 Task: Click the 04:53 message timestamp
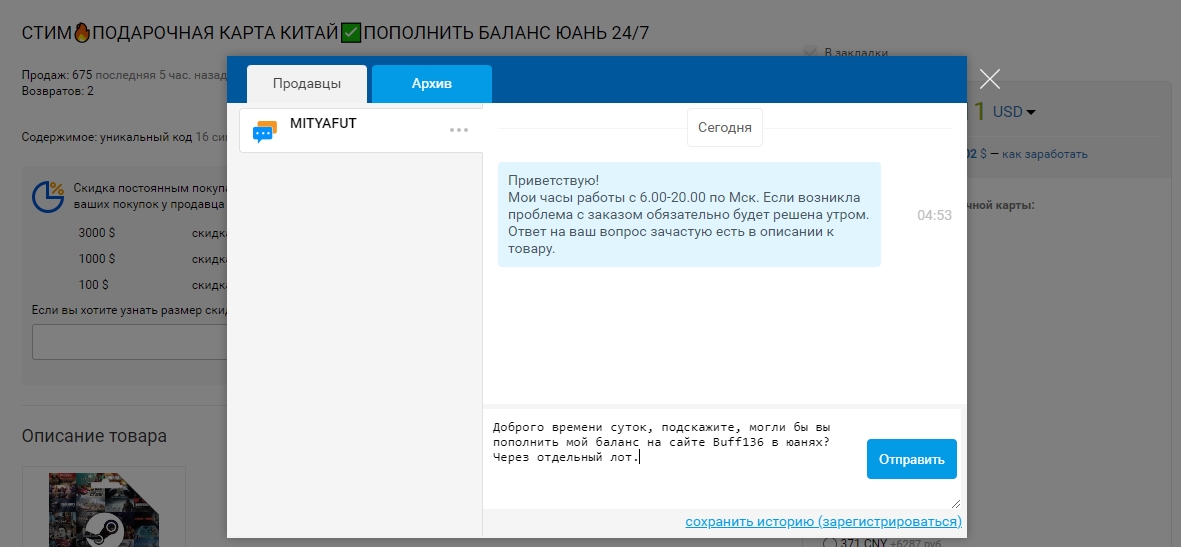click(x=934, y=215)
